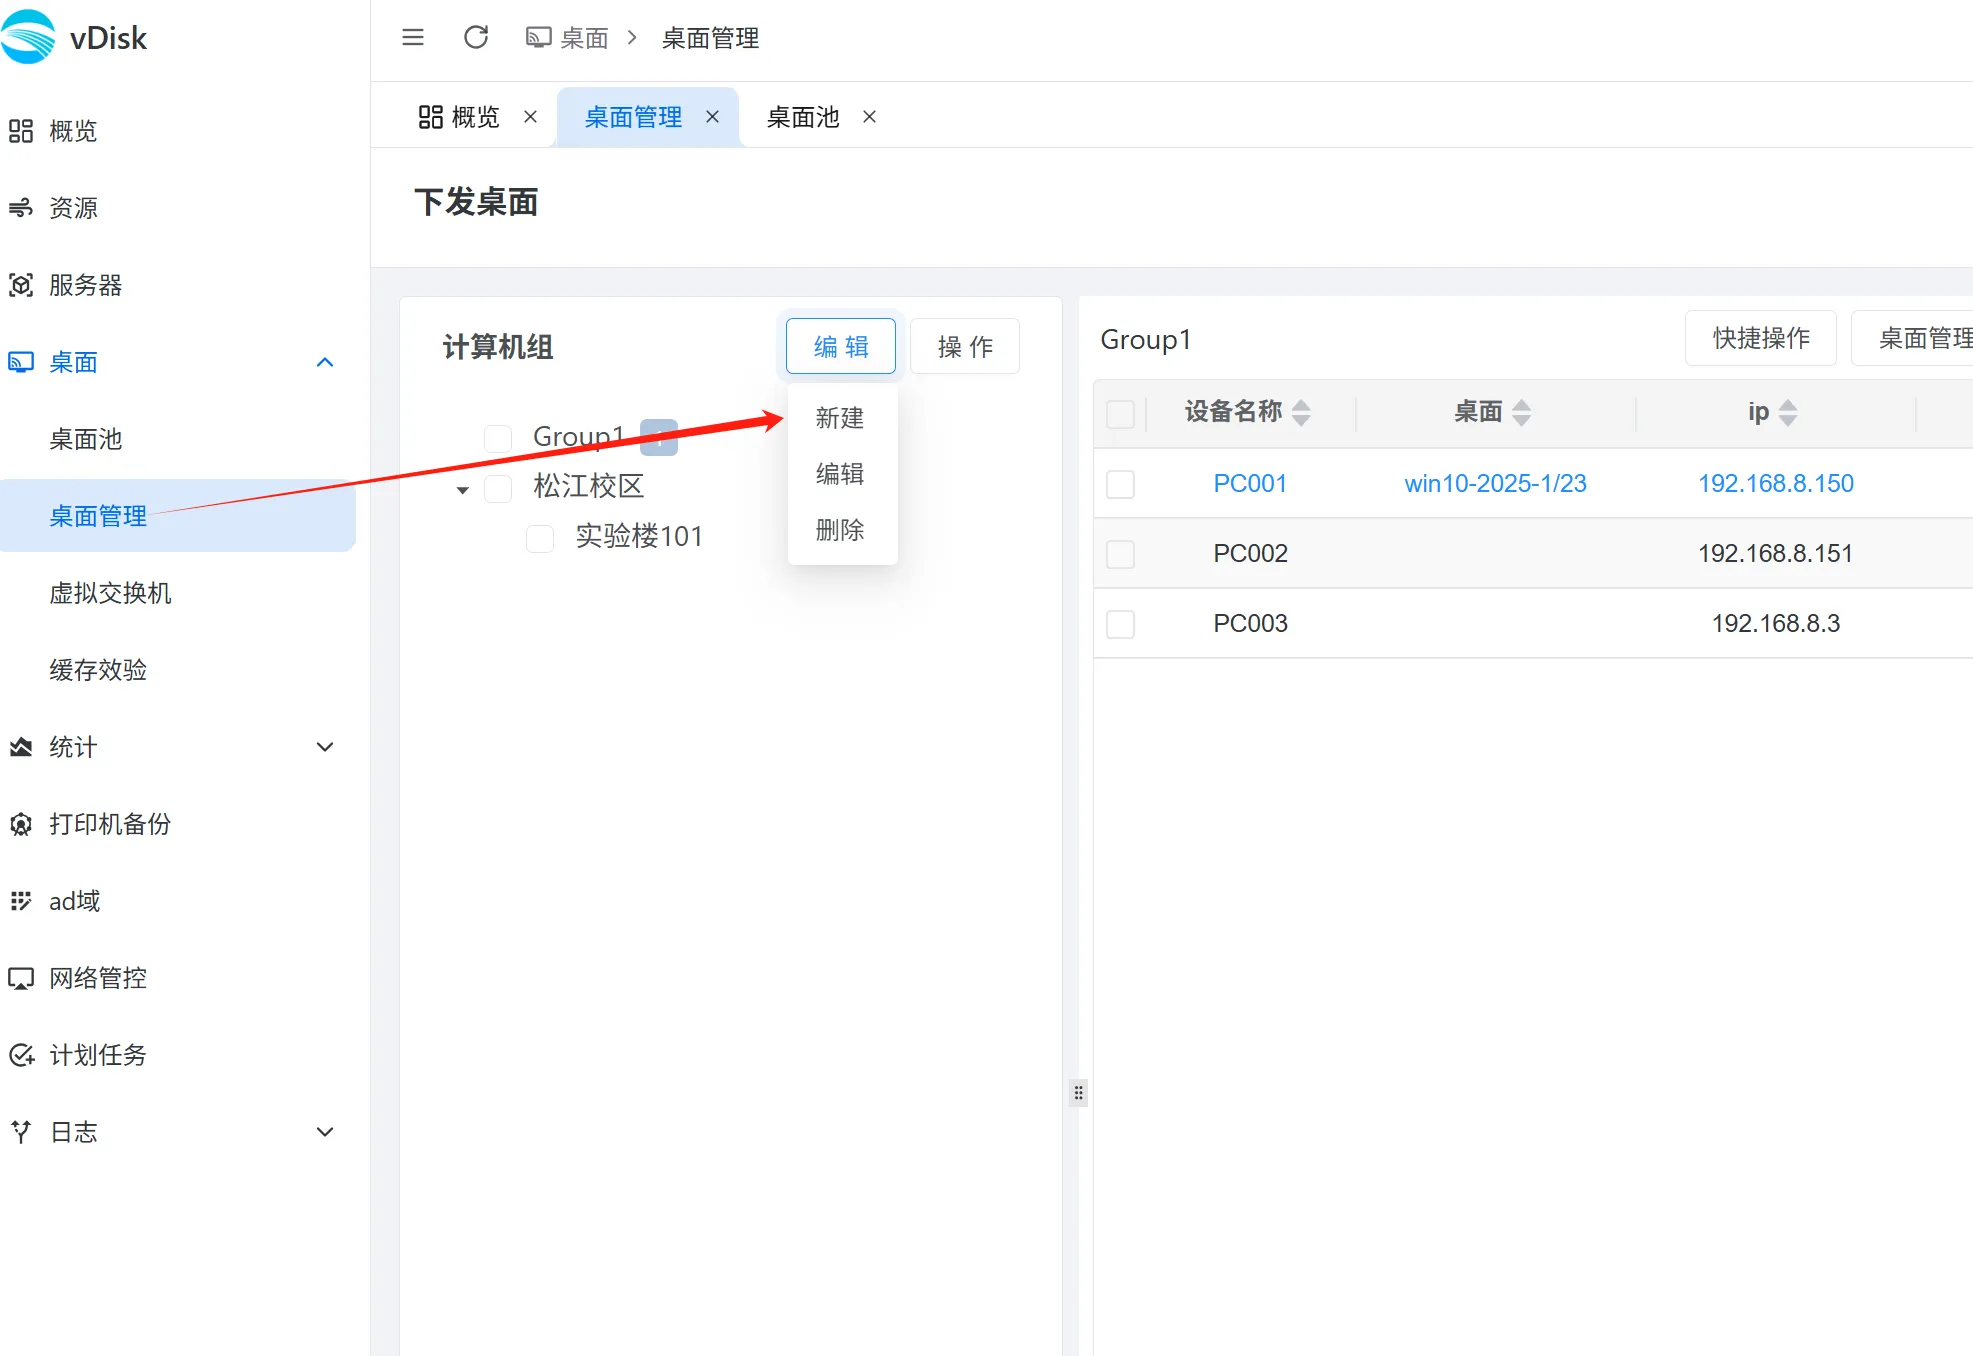Click the 192.168.8.3 IP cell

pos(1776,624)
